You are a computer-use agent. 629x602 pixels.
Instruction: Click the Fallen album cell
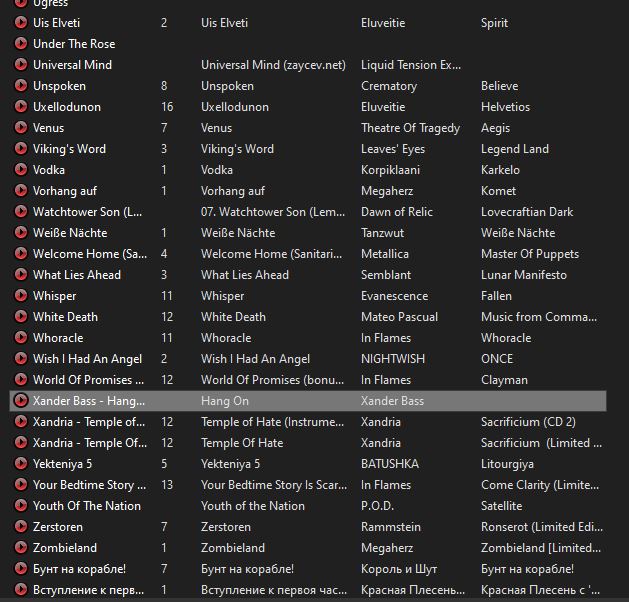pos(496,296)
